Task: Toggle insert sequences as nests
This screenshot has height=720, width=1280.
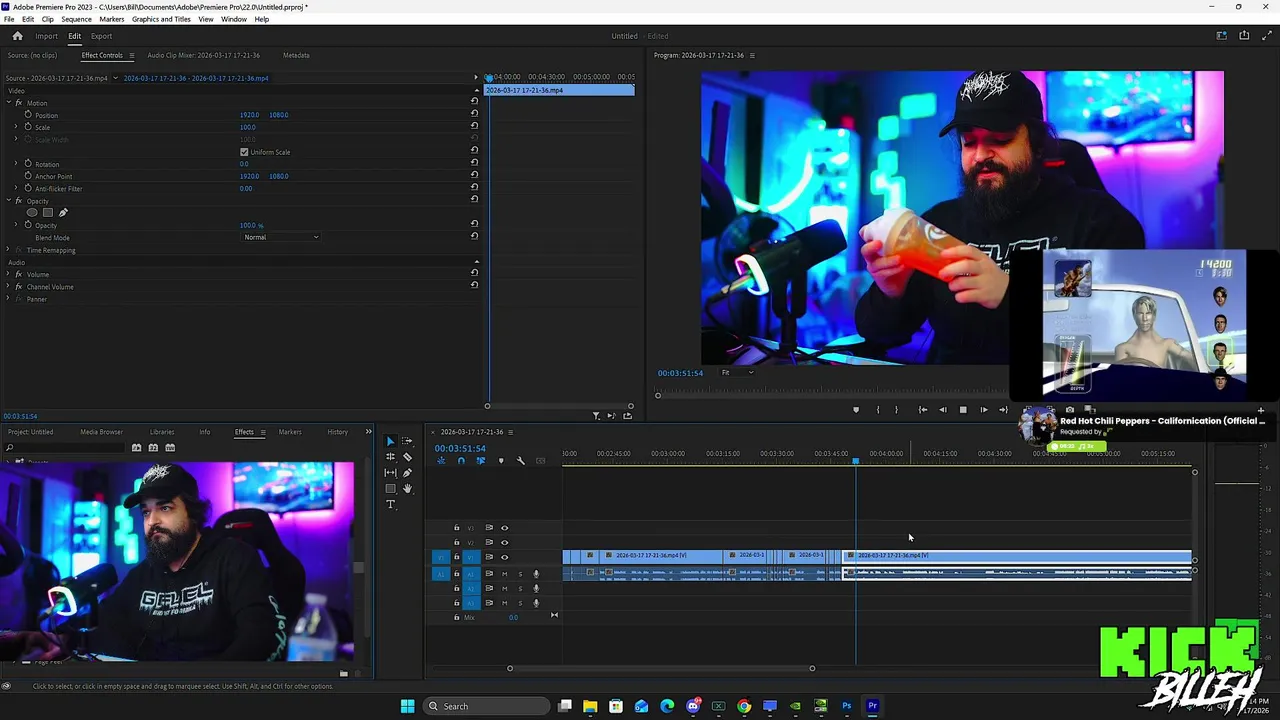Action: click(441, 461)
